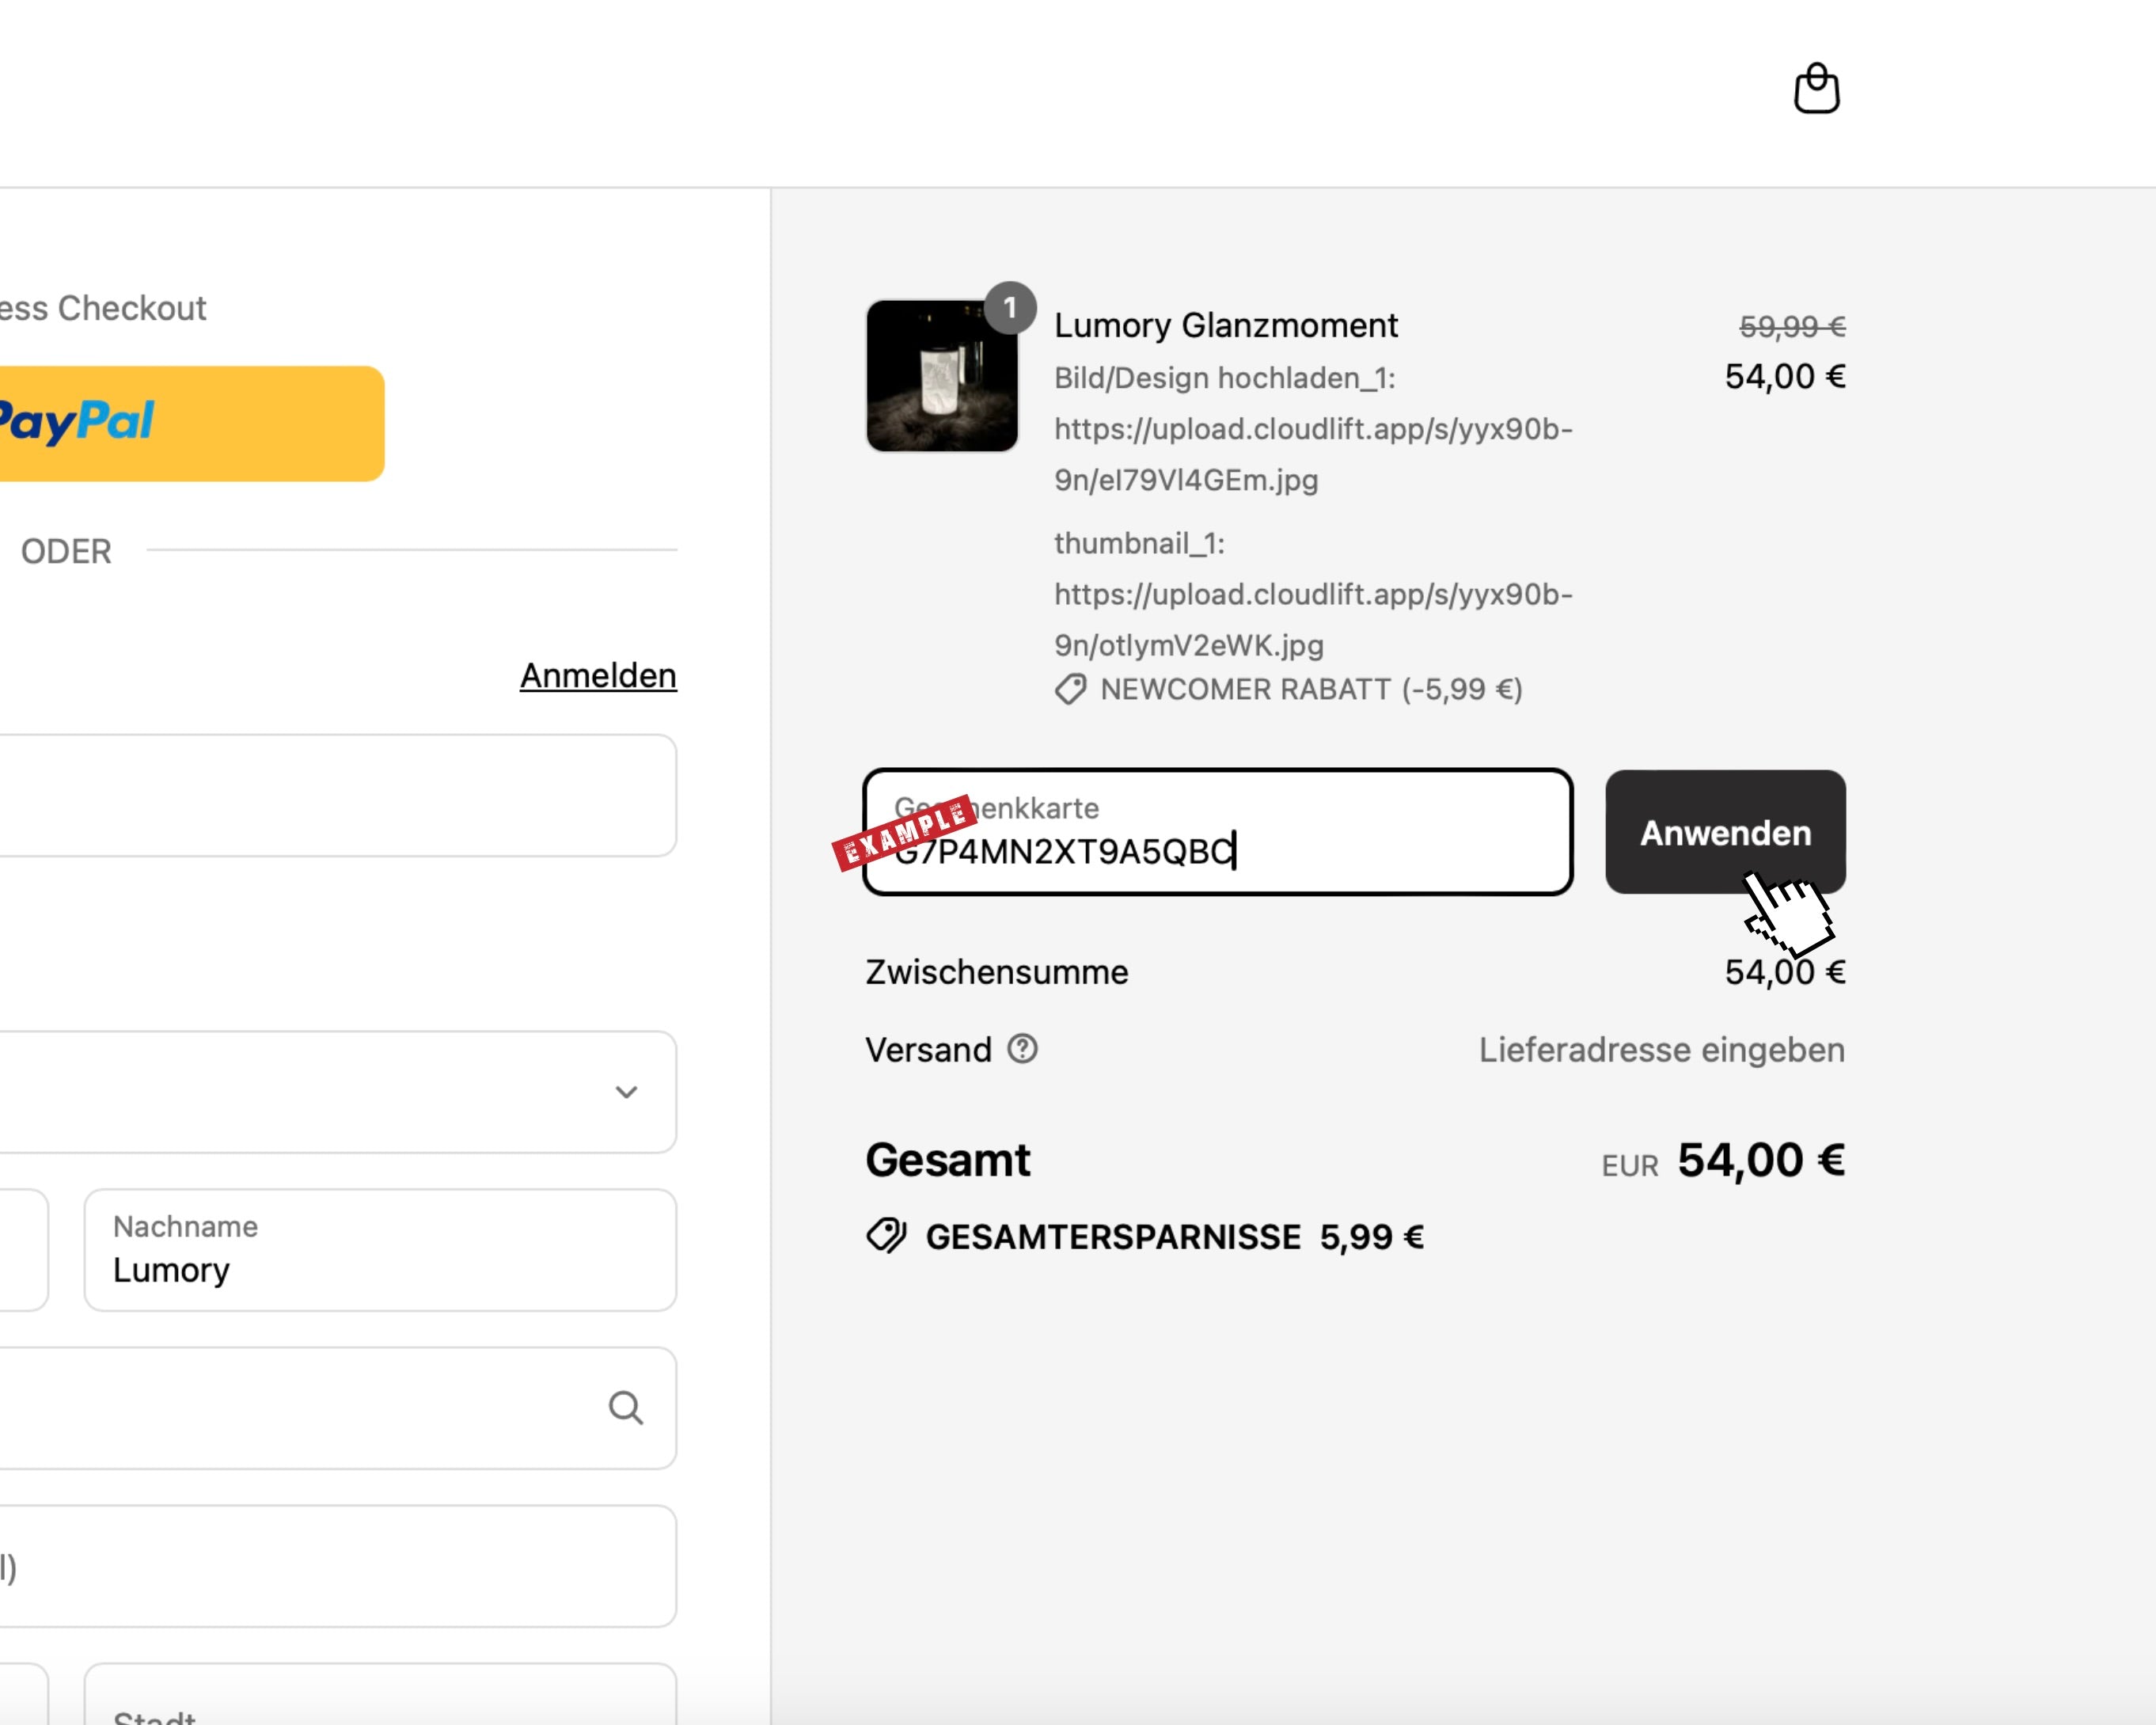The image size is (2156, 1725).
Task: Open the Lumory Glanzmoment product thumbnail
Action: coord(941,376)
